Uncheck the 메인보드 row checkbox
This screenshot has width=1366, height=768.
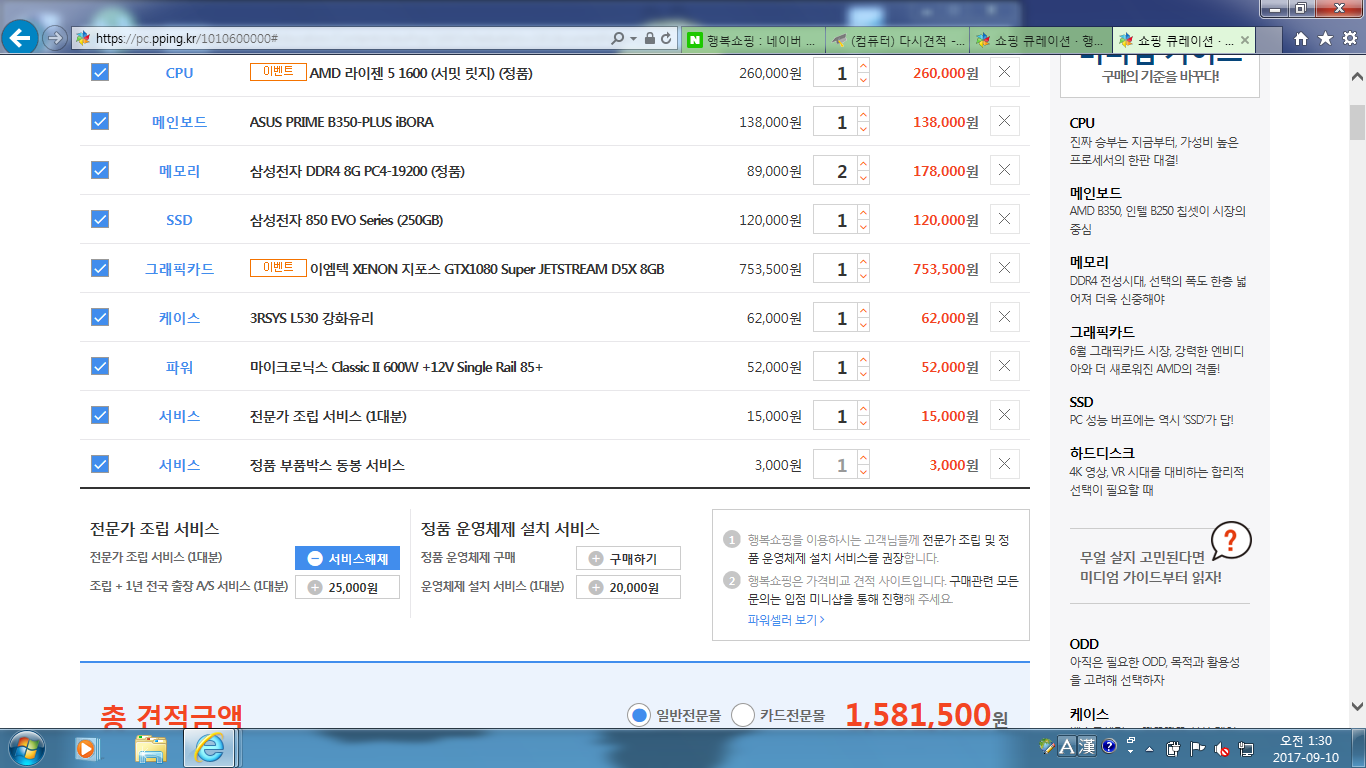[x=100, y=121]
